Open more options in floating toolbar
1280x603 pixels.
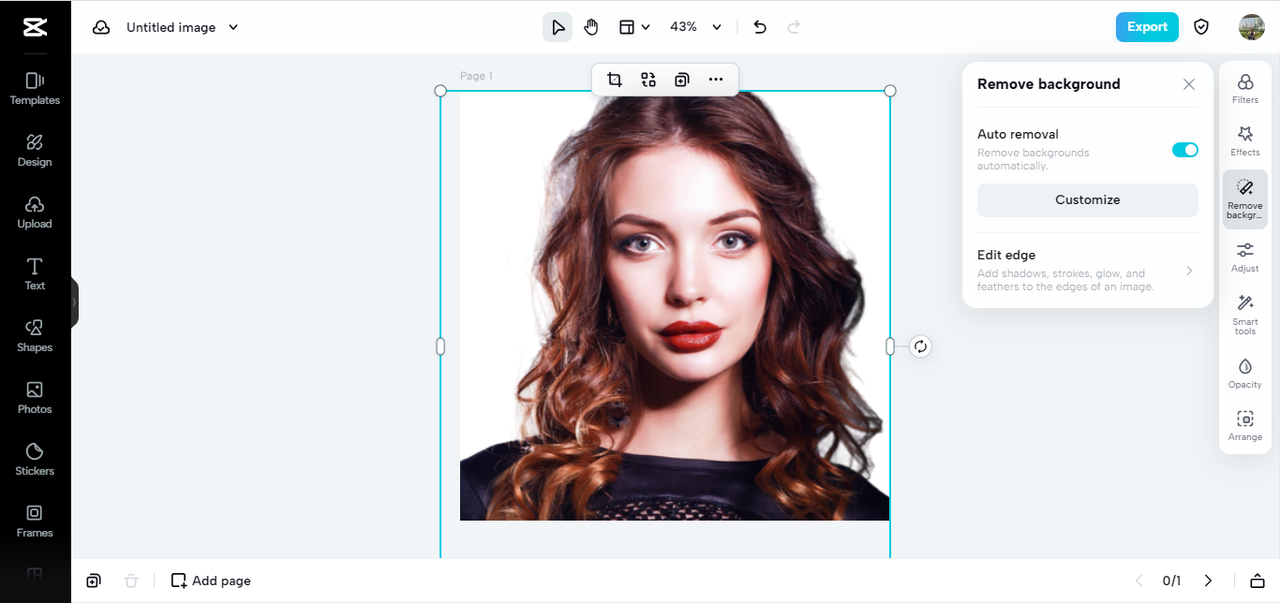(x=715, y=80)
